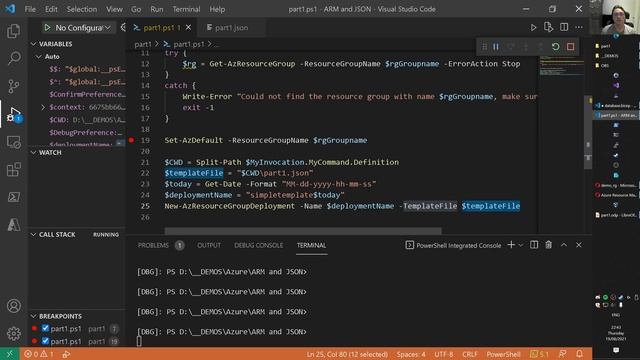Kill terminal with the trash icon
This screenshot has width=640, height=360.
[x=549, y=245]
